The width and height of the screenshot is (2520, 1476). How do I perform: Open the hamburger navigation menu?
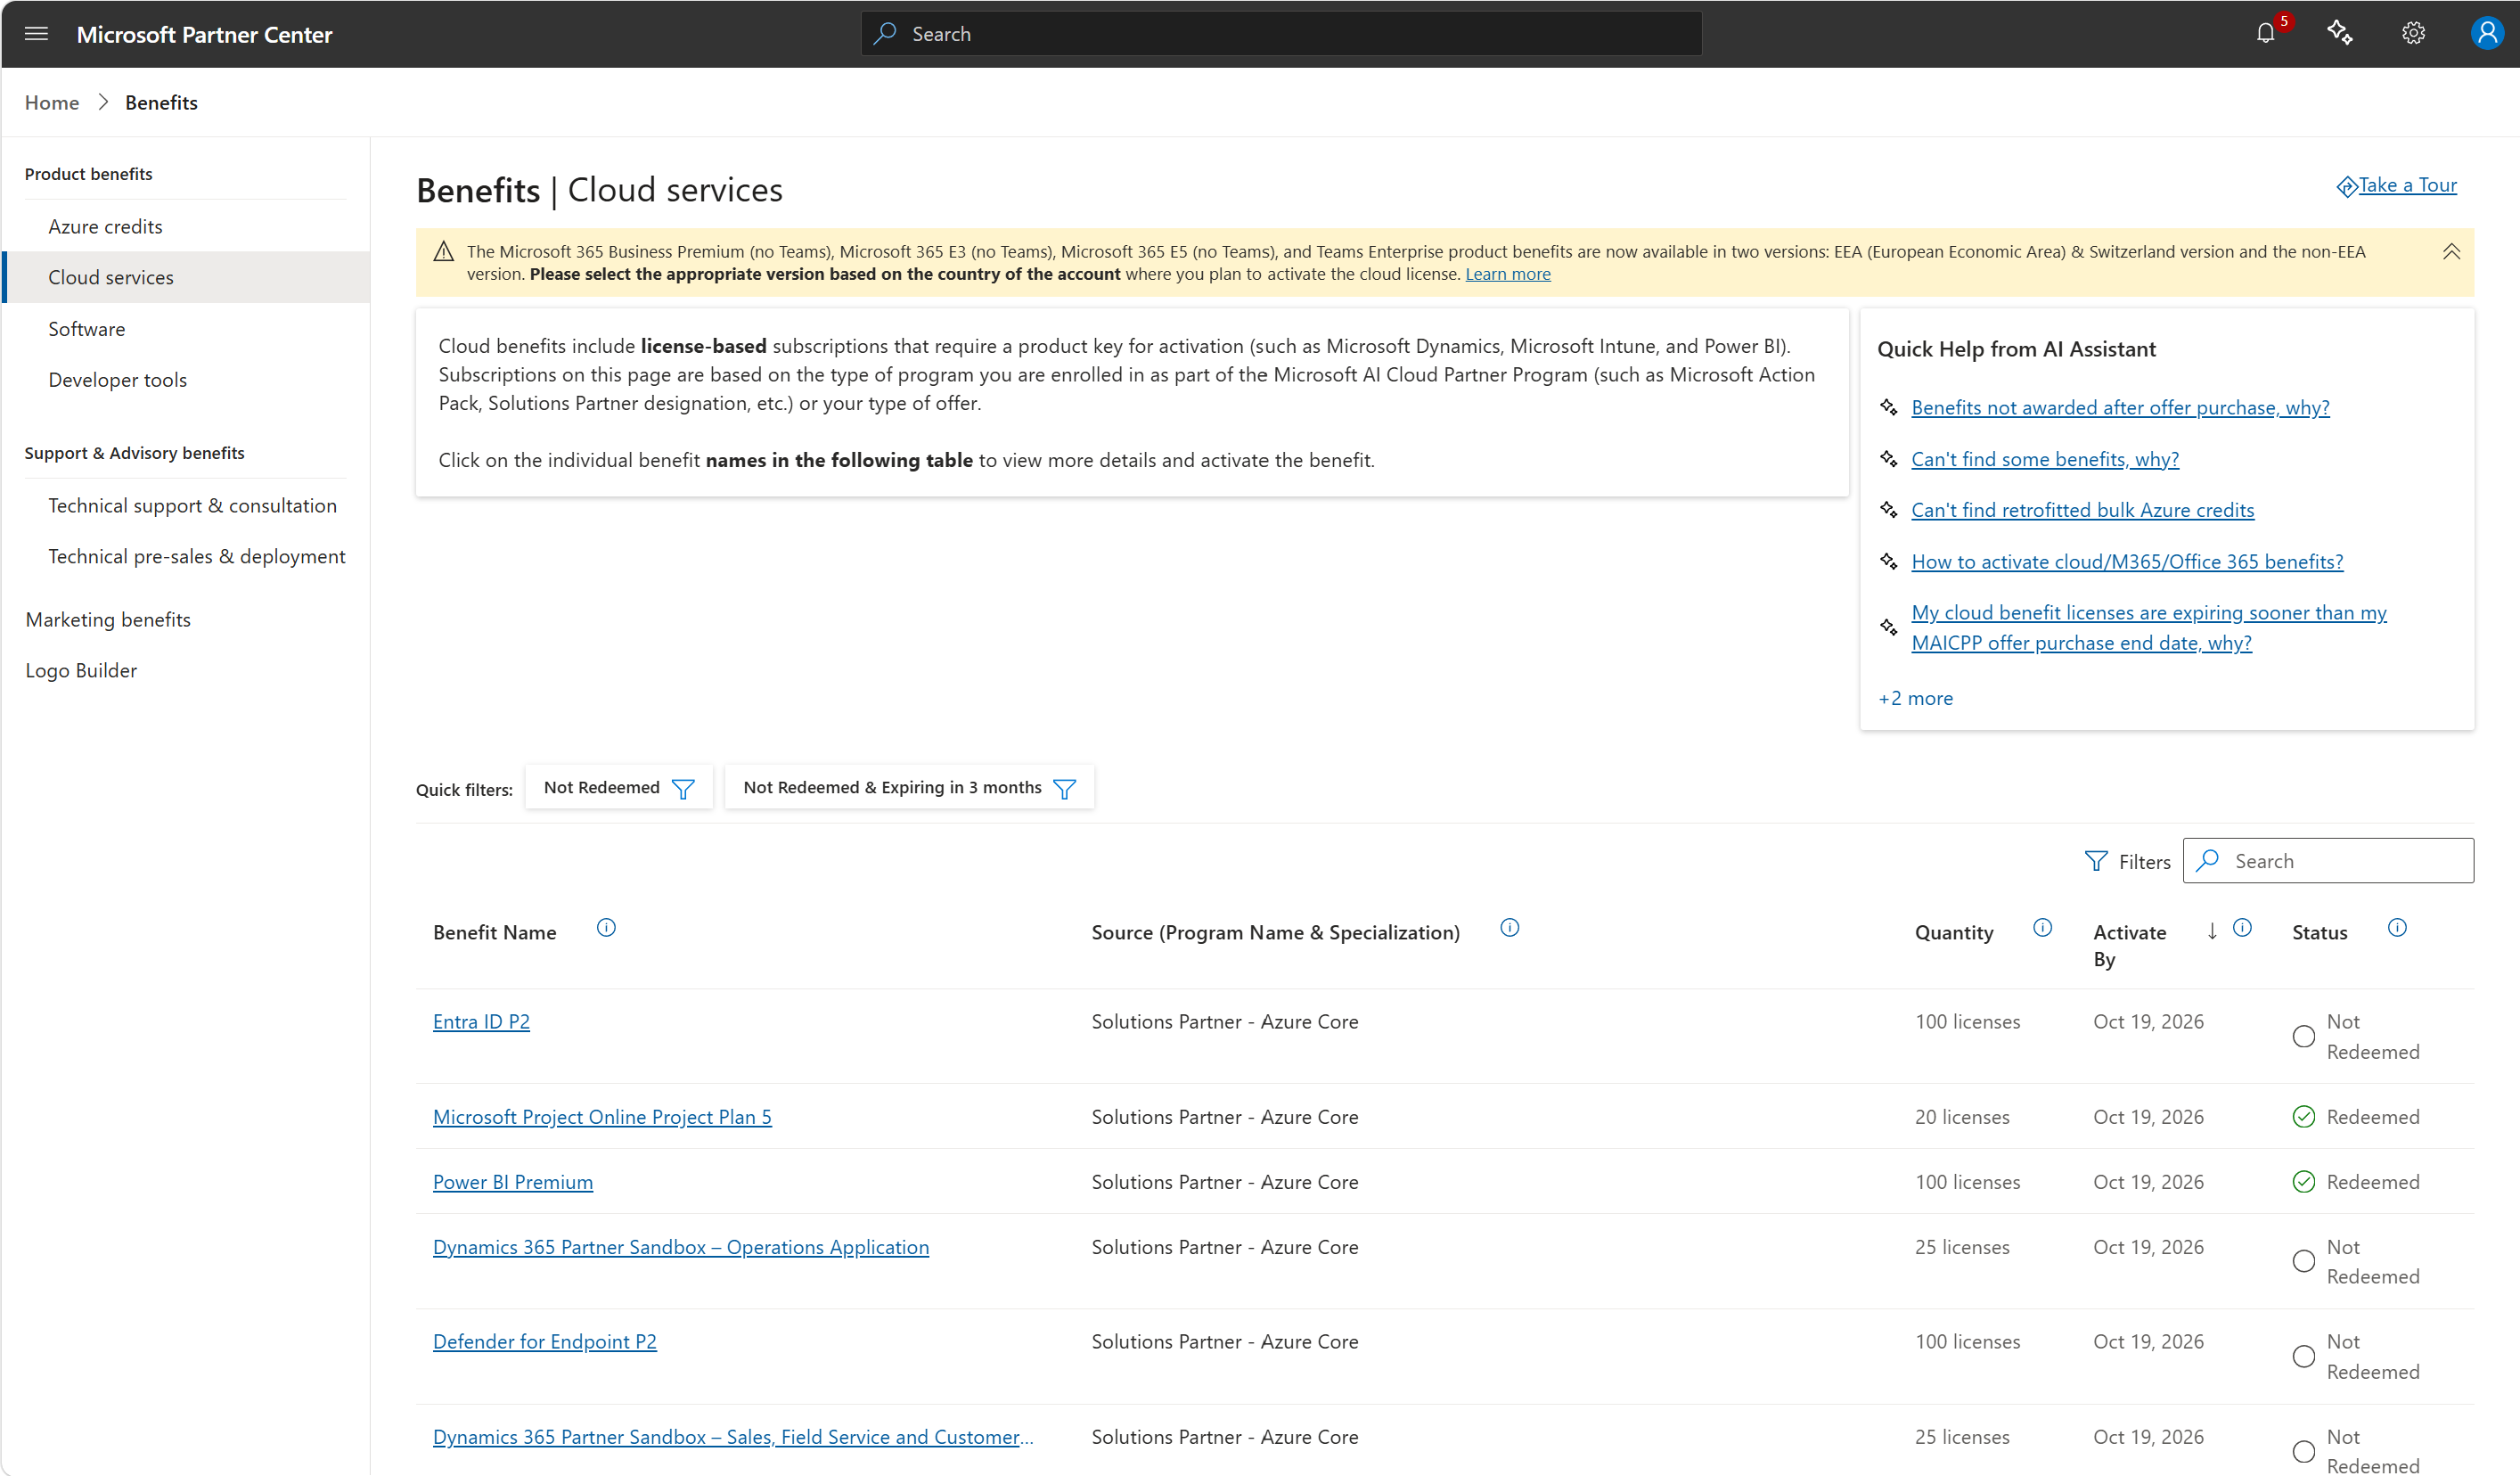tap(36, 34)
